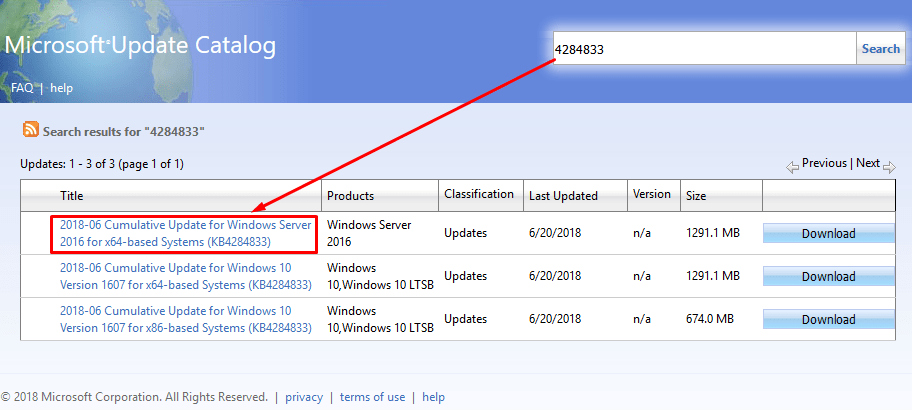This screenshot has height=410, width=912.
Task: Sort results by Products column header
Action: click(x=350, y=196)
